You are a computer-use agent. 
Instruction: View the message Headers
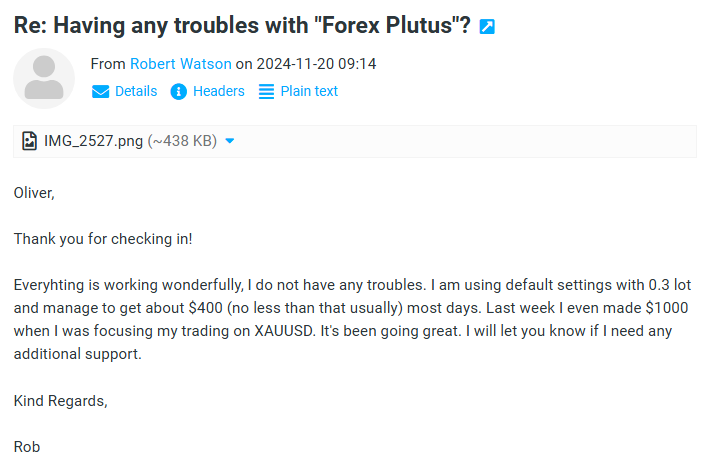(219, 91)
